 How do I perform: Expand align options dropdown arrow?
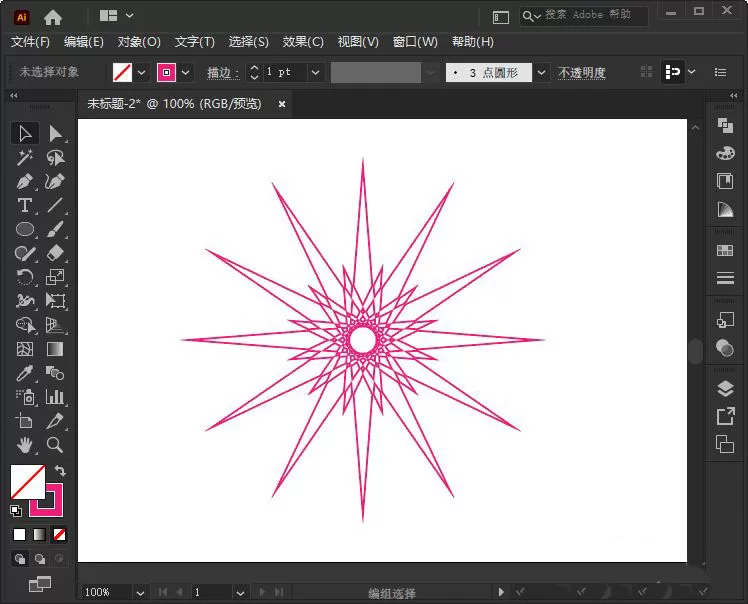pyautogui.click(x=692, y=72)
